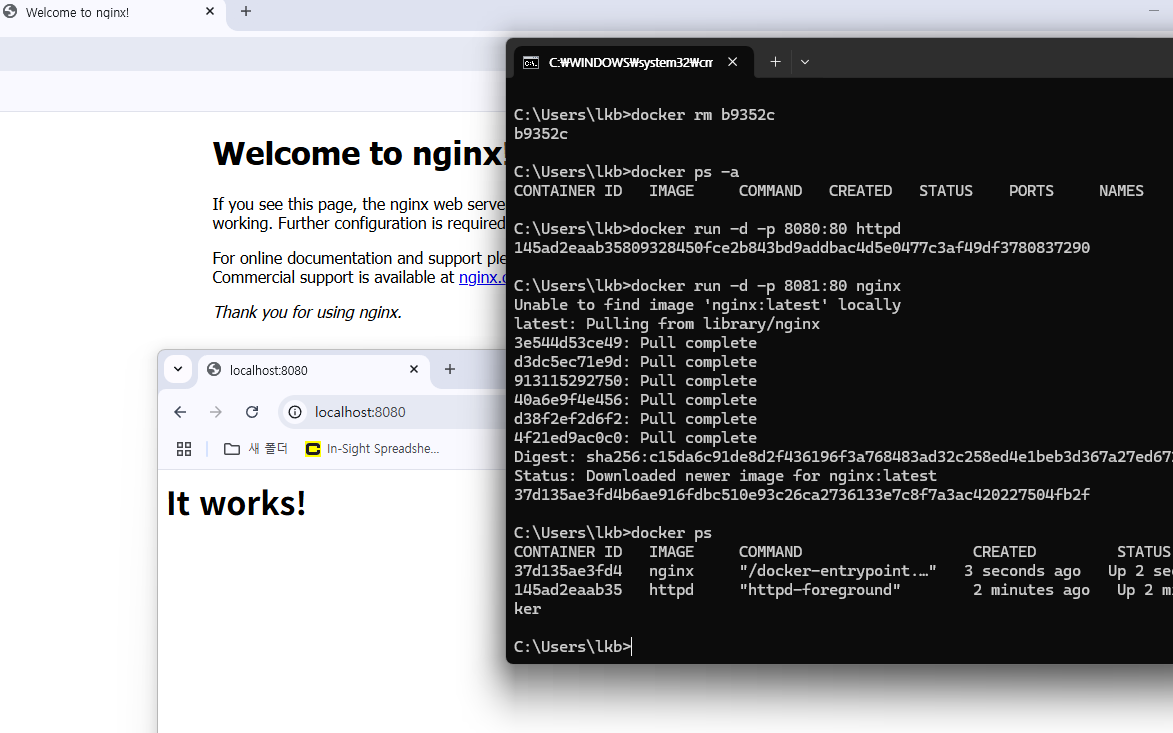Image resolution: width=1173 pixels, height=733 pixels.
Task: Click the globe favicon on nginx tab
Action: pos(10,12)
